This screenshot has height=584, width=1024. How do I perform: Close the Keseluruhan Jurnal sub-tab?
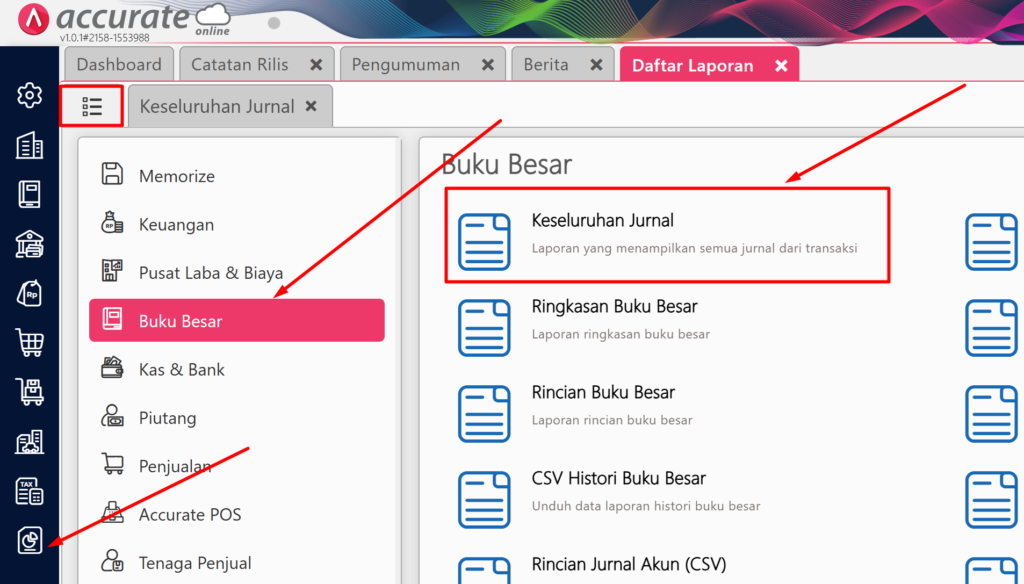click(x=311, y=106)
